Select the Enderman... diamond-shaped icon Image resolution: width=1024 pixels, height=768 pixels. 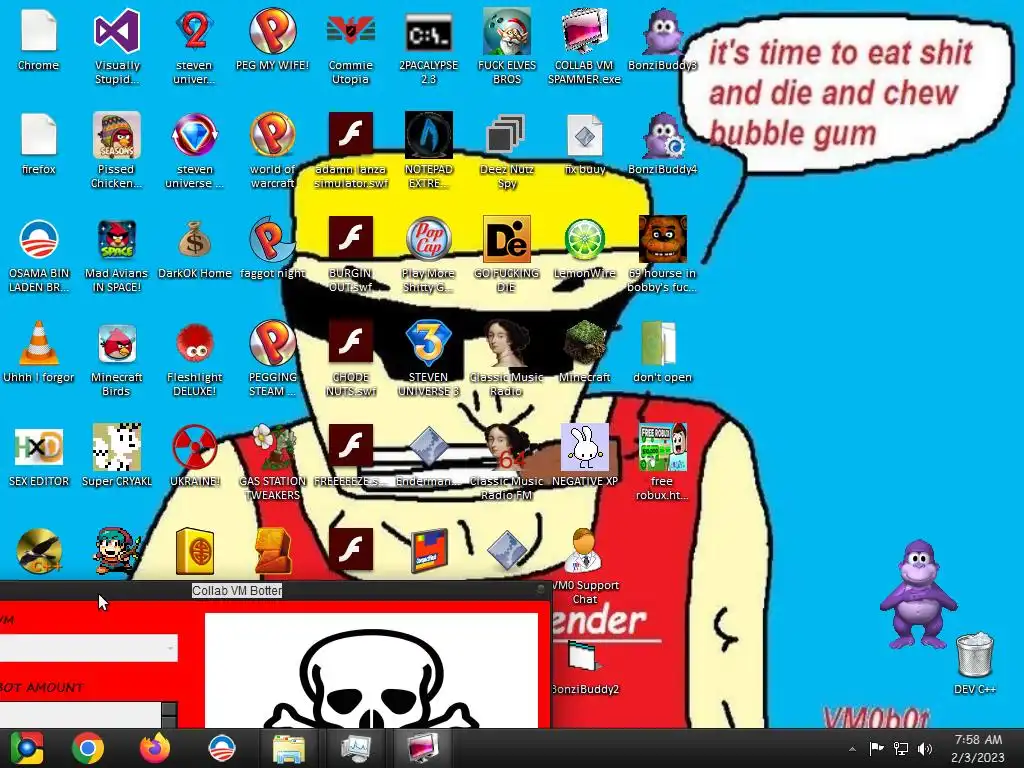428,456
